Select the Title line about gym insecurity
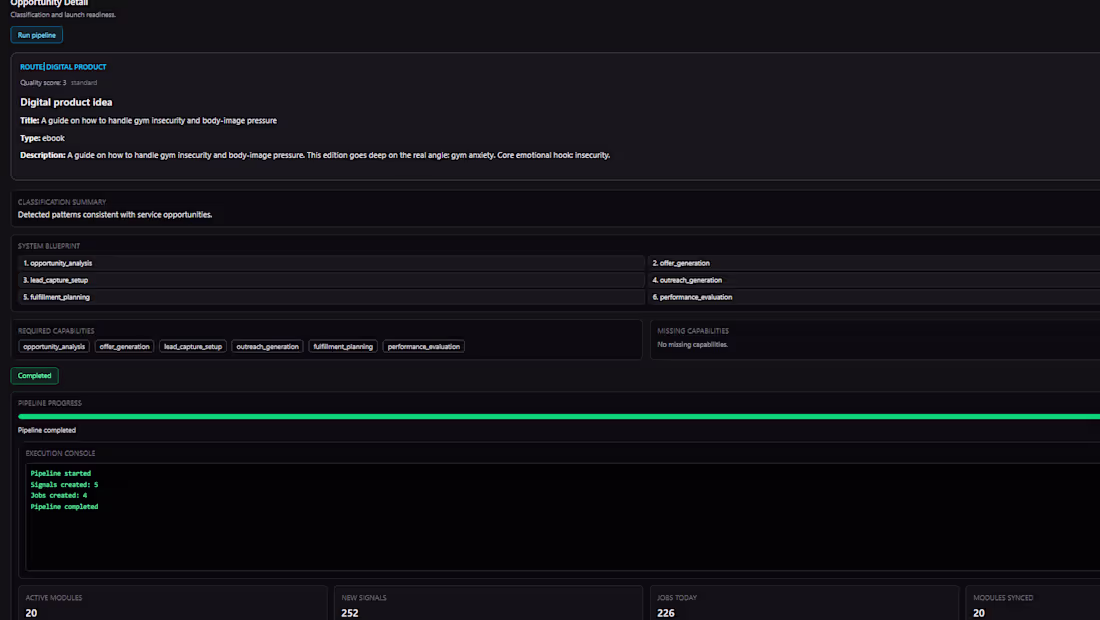1100x620 pixels. point(148,121)
